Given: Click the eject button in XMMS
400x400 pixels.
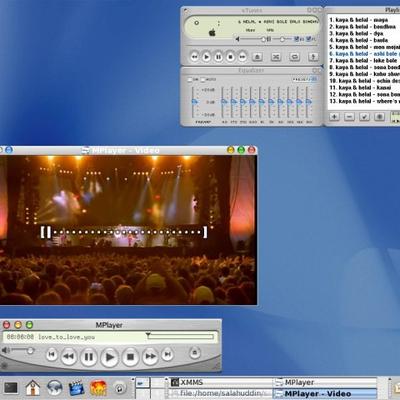Looking at the screenshot, I should 257,57.
